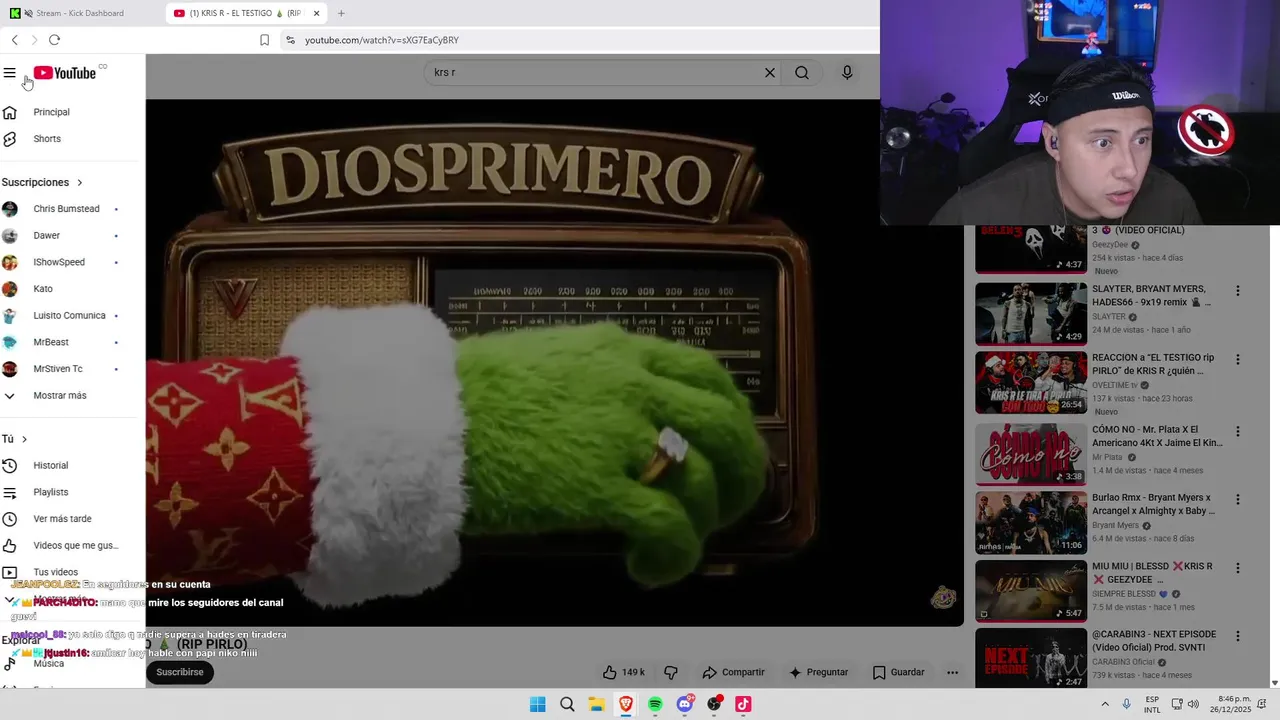Open Windows Start menu
The height and width of the screenshot is (720, 1280).
[538, 704]
